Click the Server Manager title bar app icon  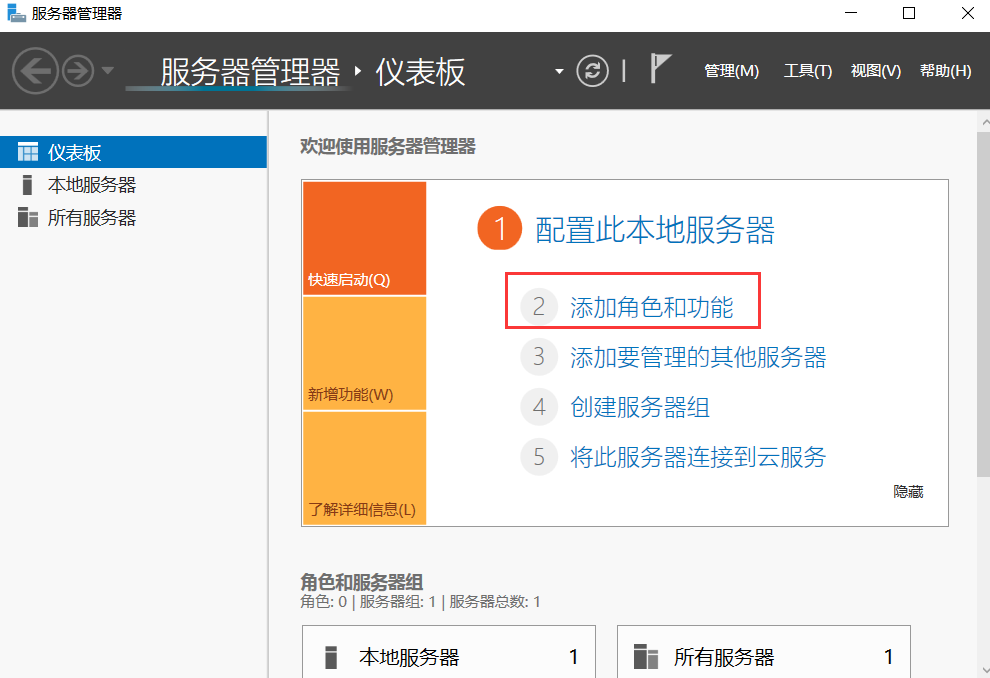(x=16, y=13)
